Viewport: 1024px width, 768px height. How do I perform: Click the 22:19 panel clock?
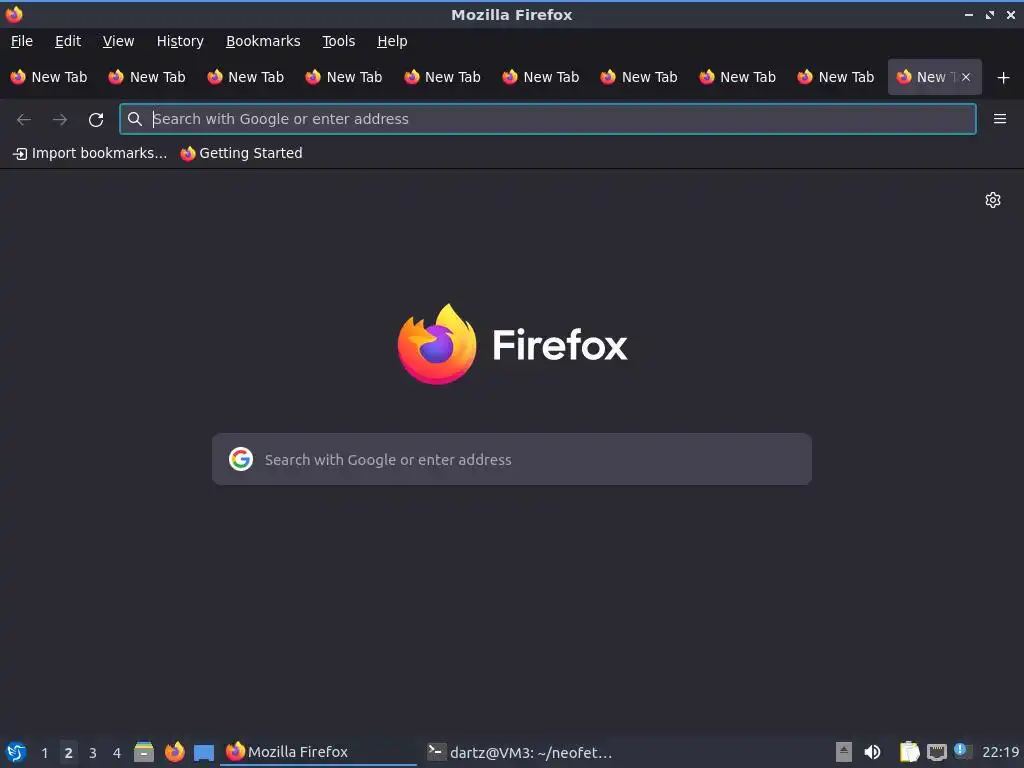(x=1000, y=752)
